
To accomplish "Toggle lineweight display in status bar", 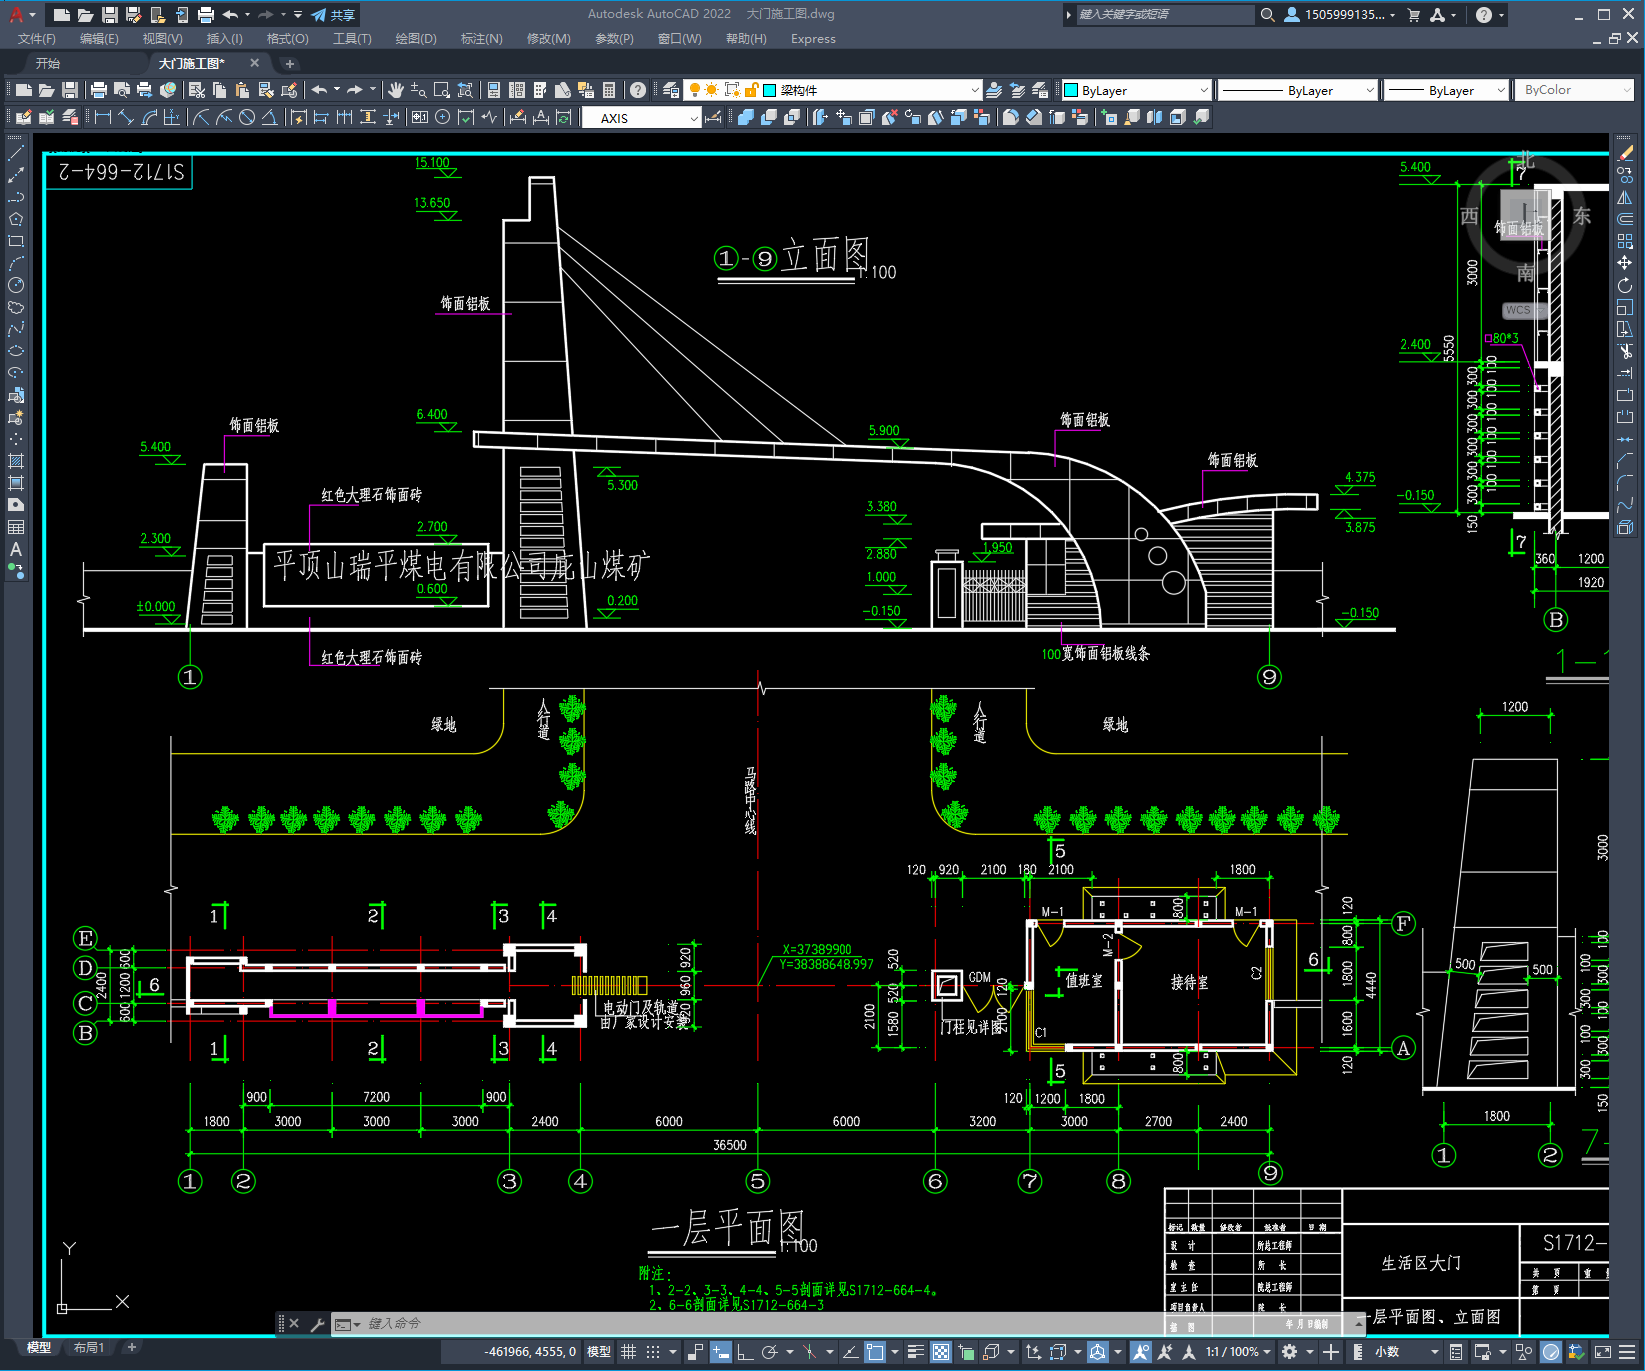I will click(x=915, y=1352).
